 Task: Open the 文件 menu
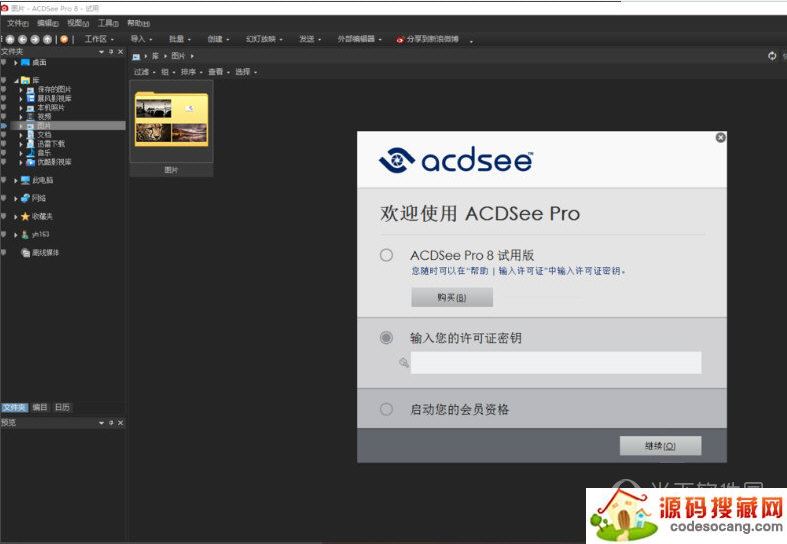pos(18,23)
